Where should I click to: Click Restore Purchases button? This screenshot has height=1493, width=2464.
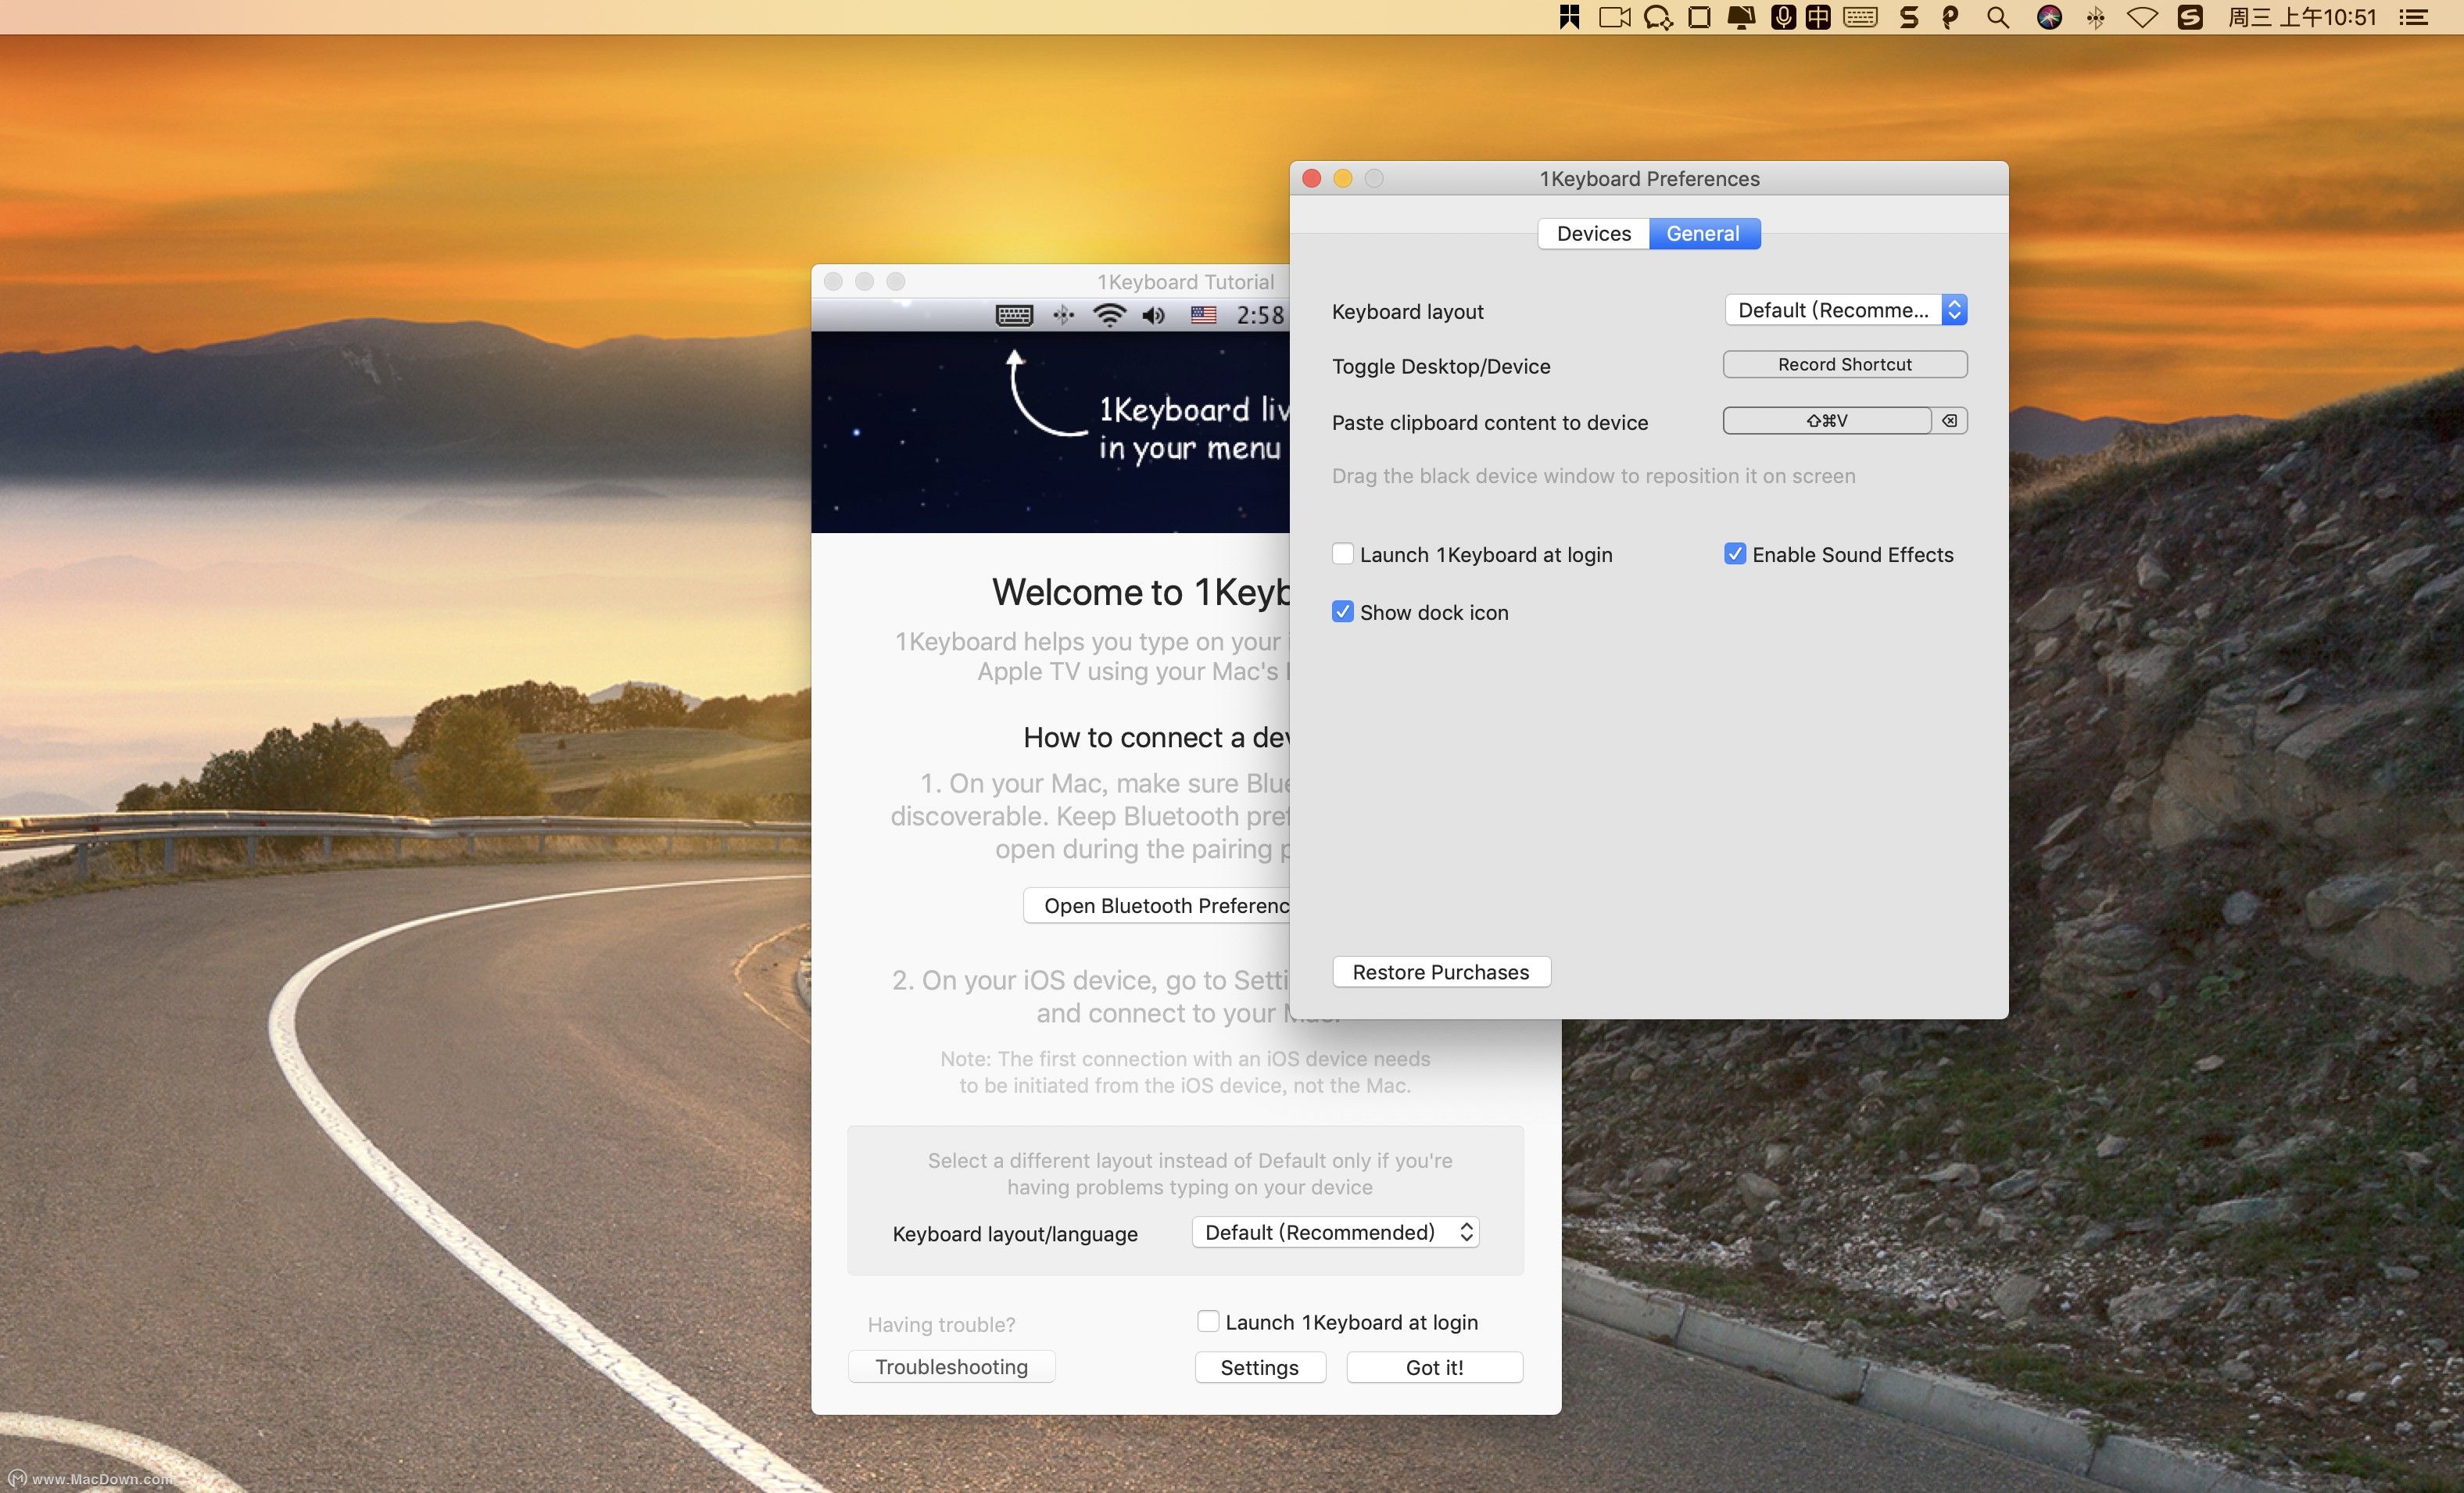click(1441, 972)
